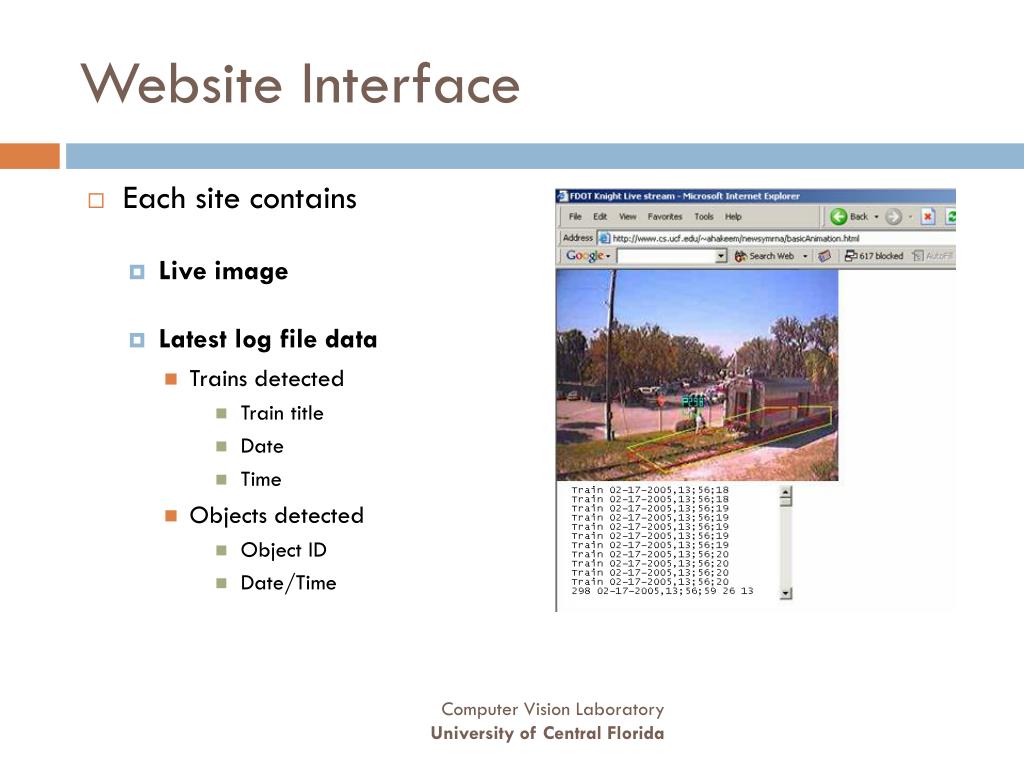Click the green Refresh icon
The width and height of the screenshot is (1024, 768).
point(952,217)
